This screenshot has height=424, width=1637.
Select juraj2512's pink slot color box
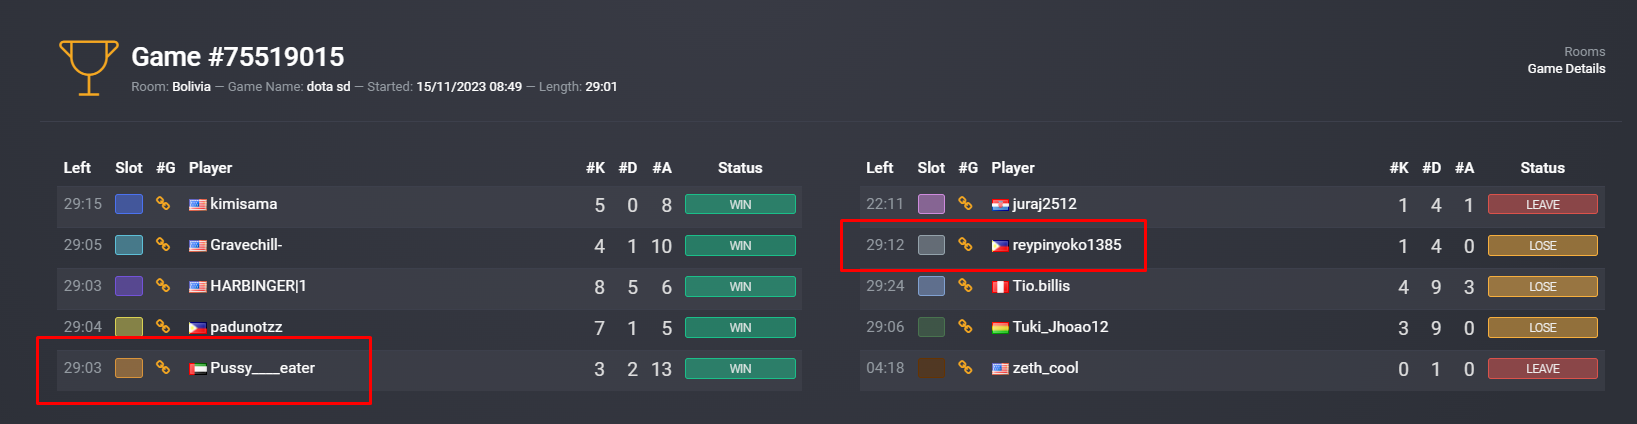(x=931, y=204)
